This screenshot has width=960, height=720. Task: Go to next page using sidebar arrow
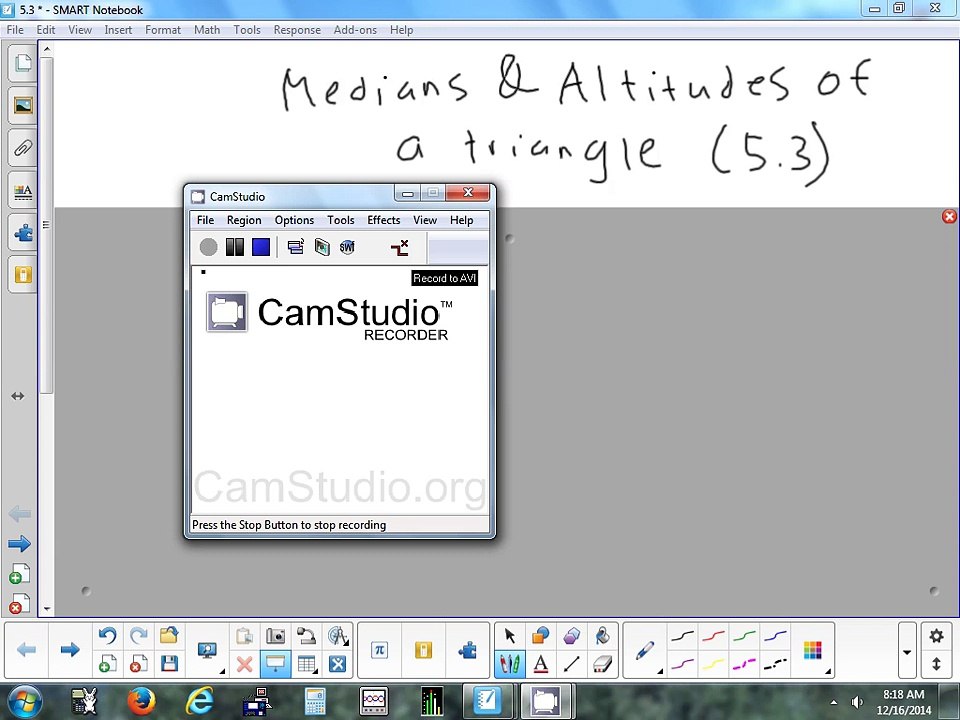(x=20, y=543)
